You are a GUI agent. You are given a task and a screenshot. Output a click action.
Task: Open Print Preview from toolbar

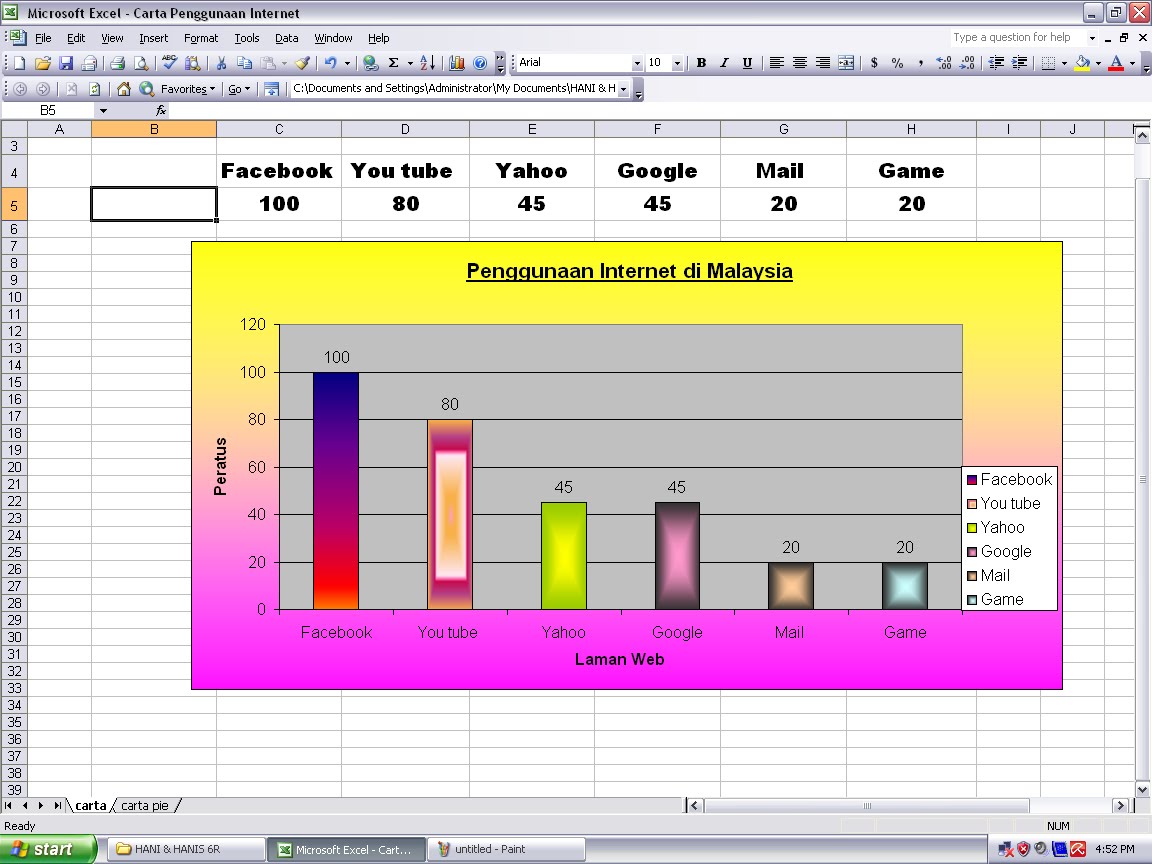point(140,63)
